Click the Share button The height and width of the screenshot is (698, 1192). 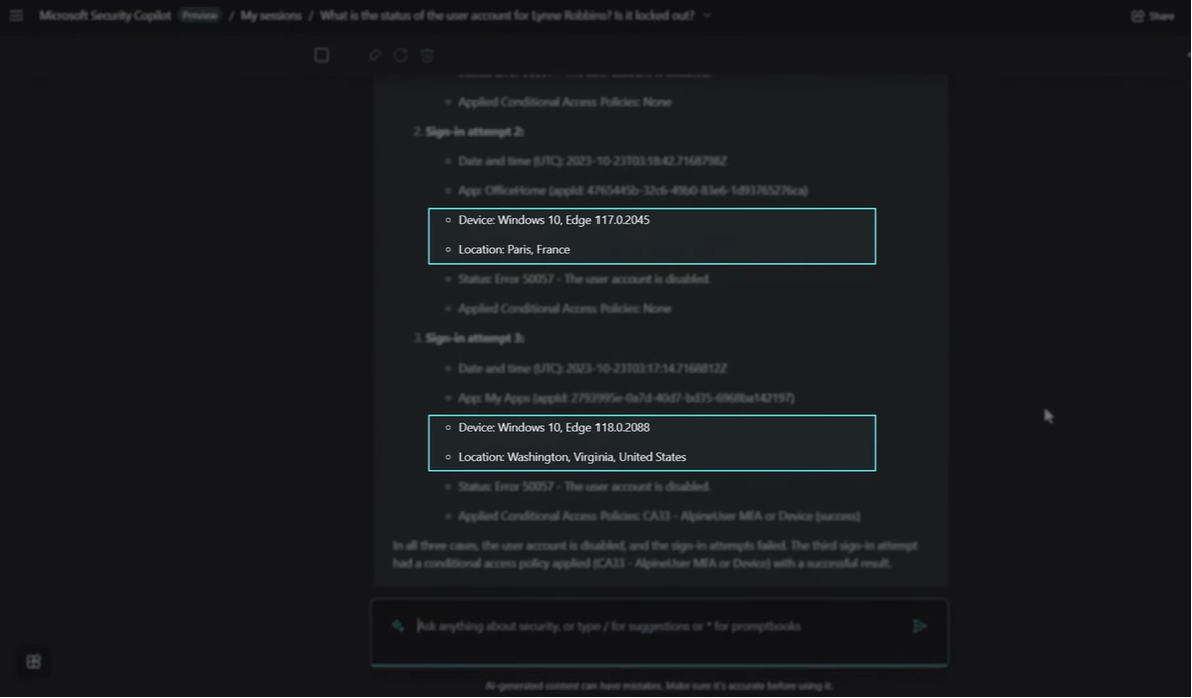pyautogui.click(x=1152, y=16)
